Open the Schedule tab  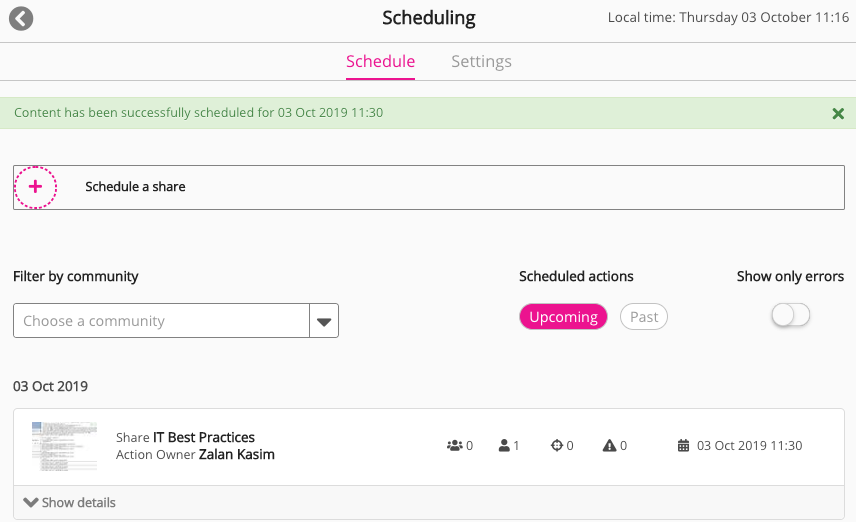(380, 62)
